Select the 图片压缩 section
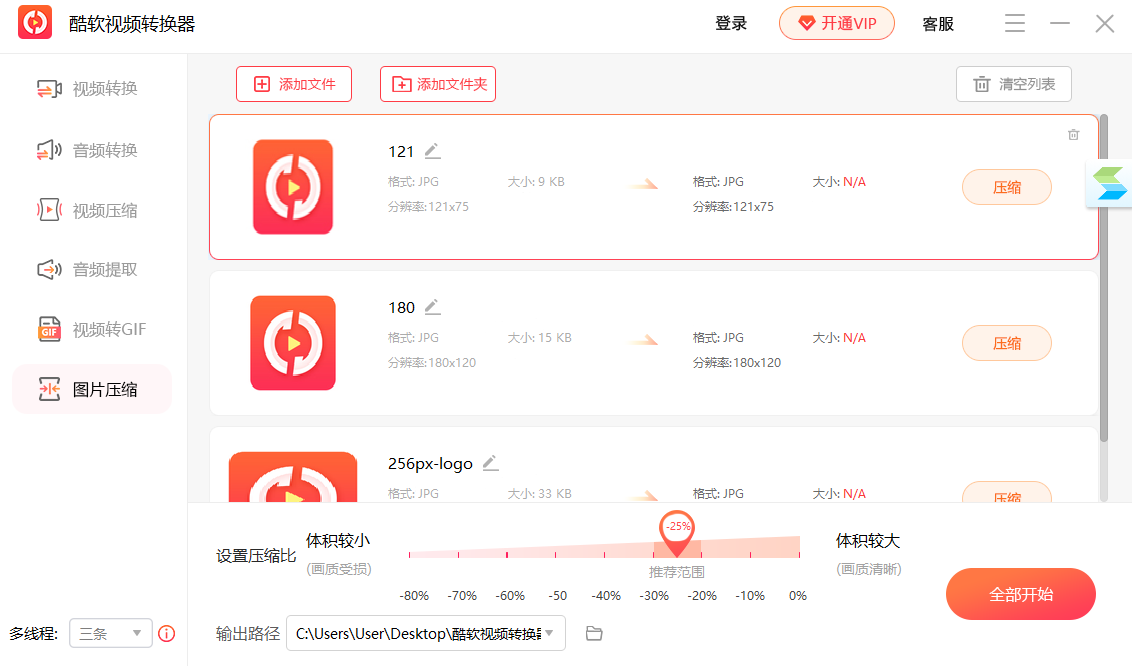The height and width of the screenshot is (666, 1132). coord(92,390)
